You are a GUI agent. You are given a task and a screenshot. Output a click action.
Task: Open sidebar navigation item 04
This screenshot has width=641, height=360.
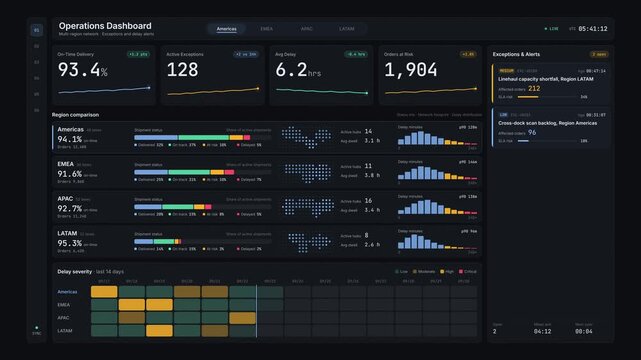[37, 78]
